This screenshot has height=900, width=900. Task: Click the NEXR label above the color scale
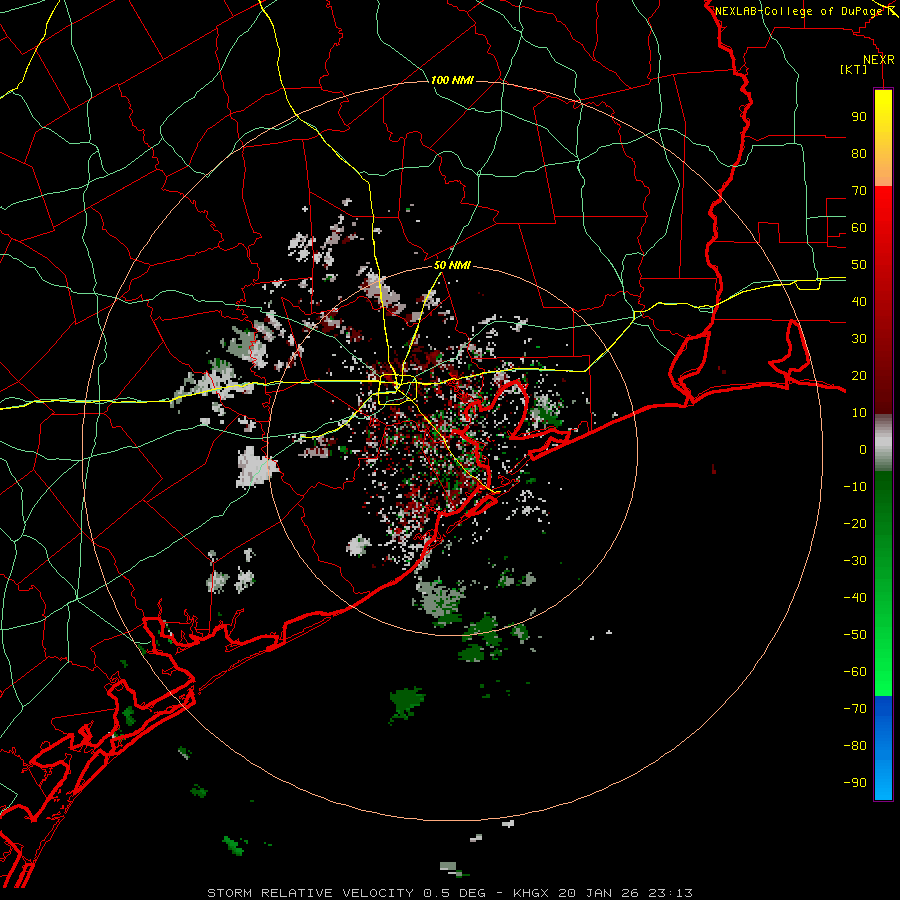[879, 60]
